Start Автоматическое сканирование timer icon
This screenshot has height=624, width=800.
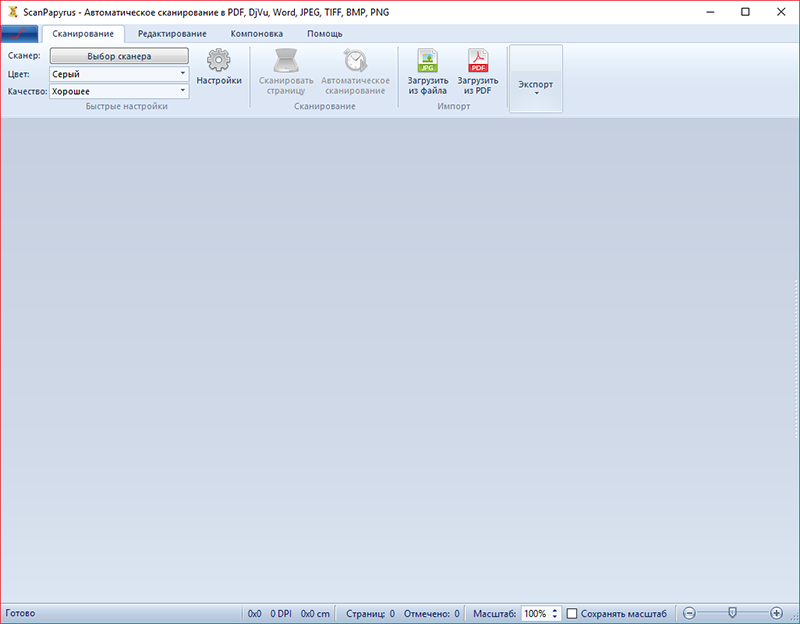[355, 60]
